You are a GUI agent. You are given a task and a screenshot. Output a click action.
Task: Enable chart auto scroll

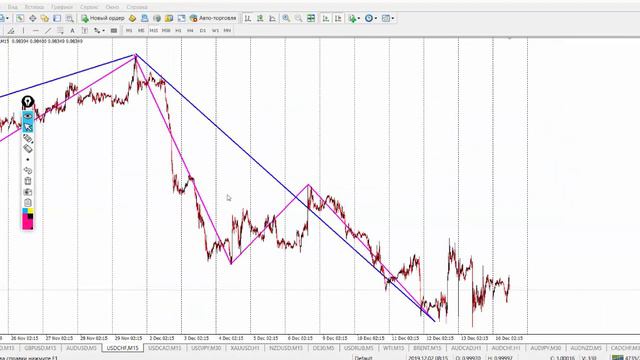click(x=326, y=18)
